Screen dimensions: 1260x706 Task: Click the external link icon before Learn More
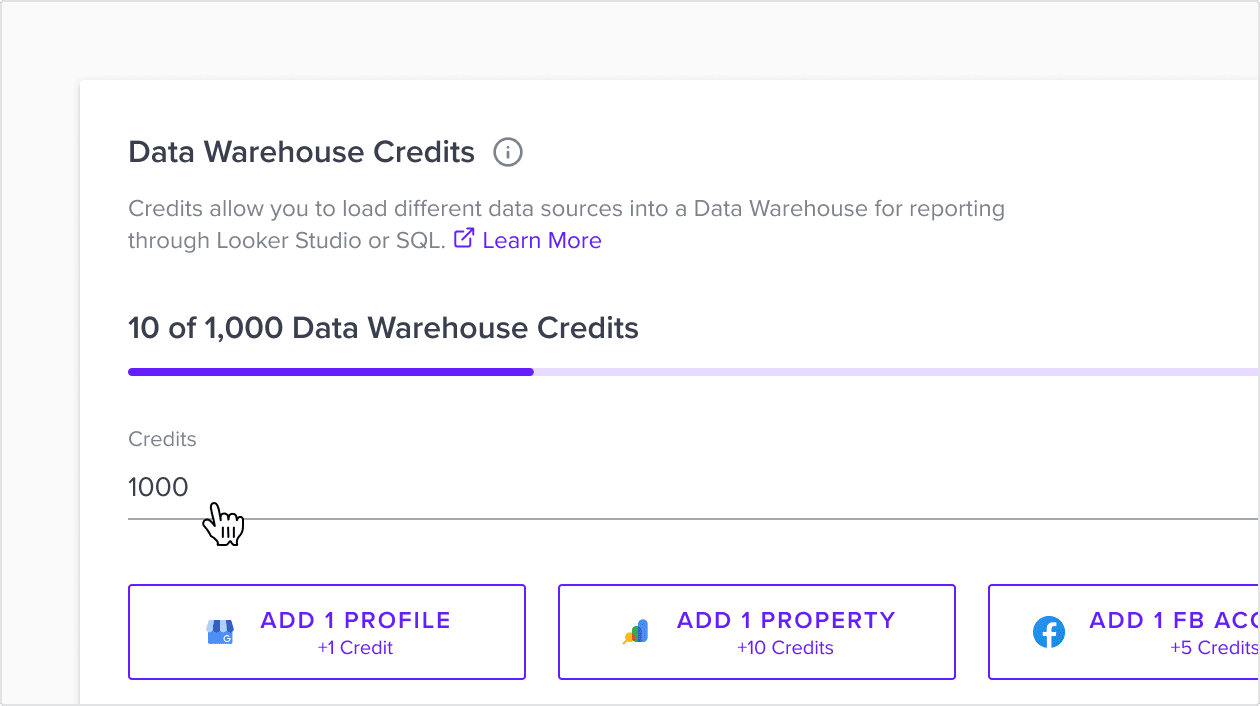click(464, 237)
